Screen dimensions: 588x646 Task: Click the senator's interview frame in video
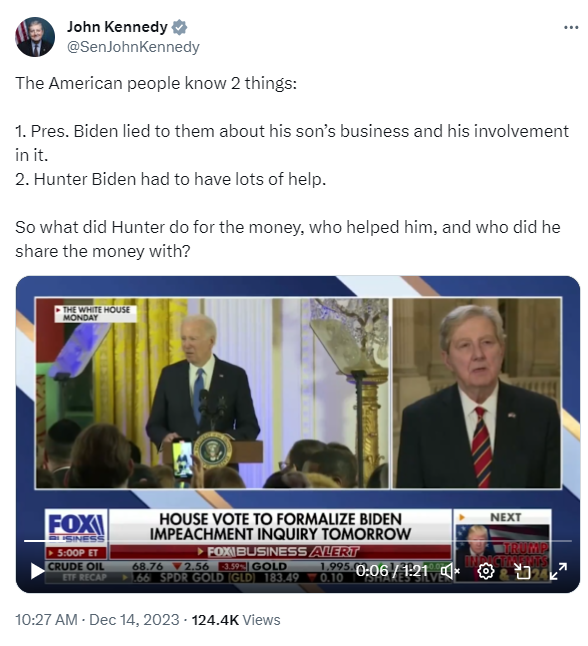(x=477, y=393)
